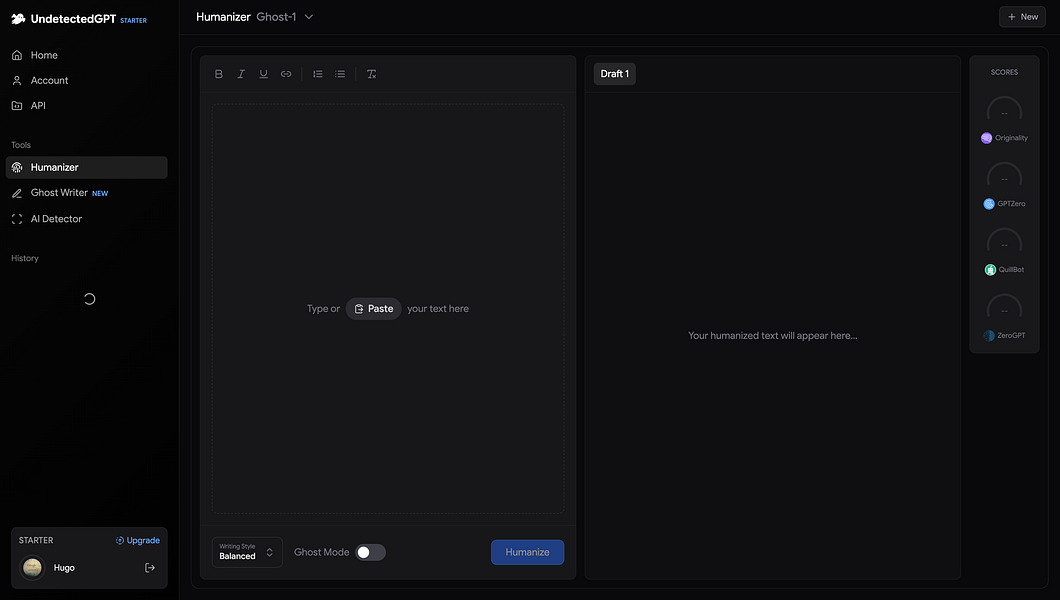Screen dimensions: 1060x600
Task: Toggle bold formatting in editor toolbar
Action: tap(218, 74)
